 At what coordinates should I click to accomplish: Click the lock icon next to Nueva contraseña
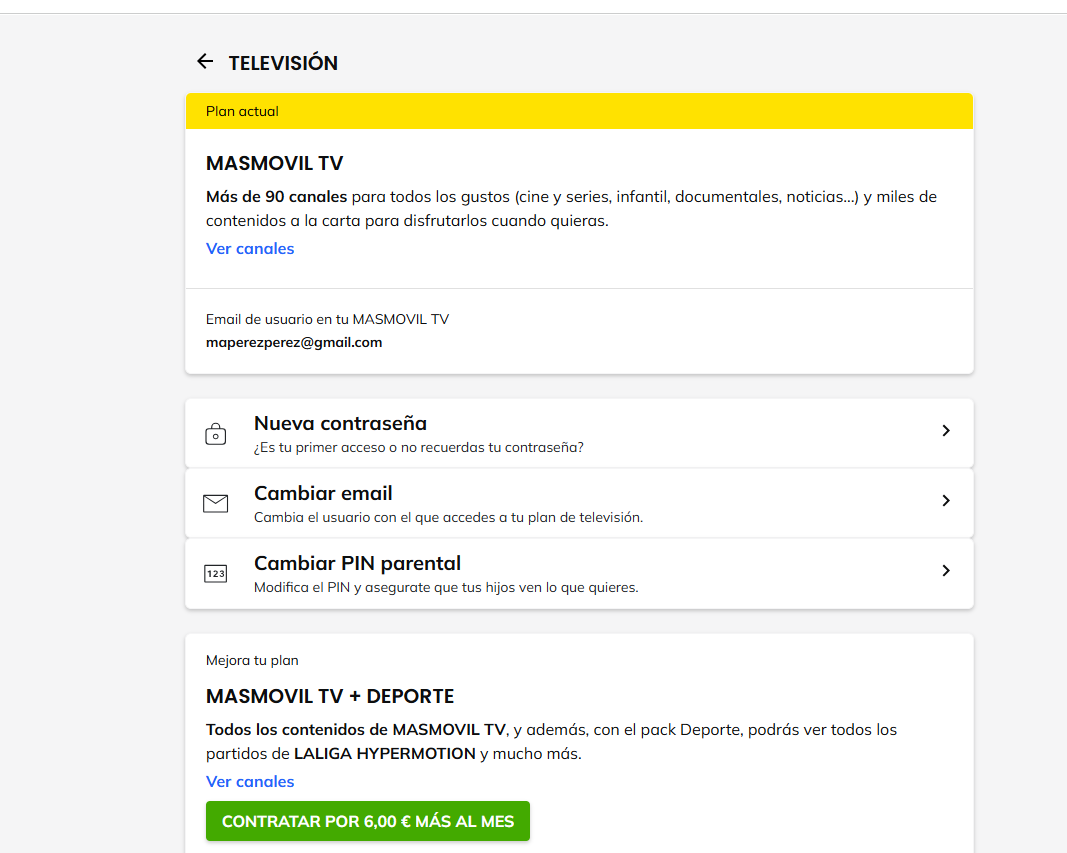(x=216, y=434)
